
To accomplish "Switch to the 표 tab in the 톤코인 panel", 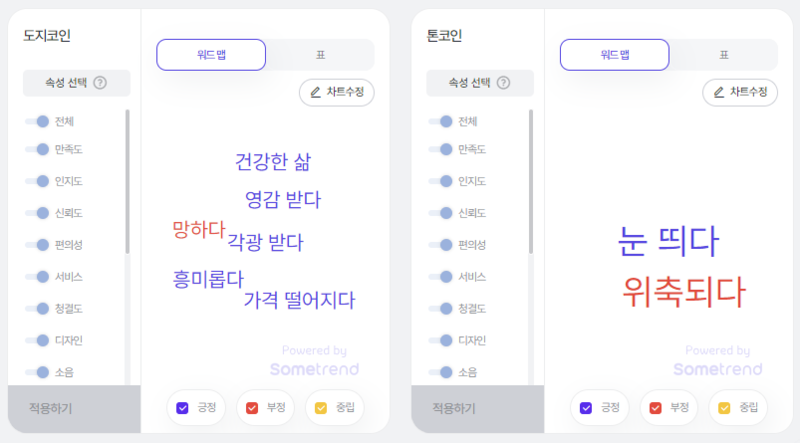I will coord(723,55).
